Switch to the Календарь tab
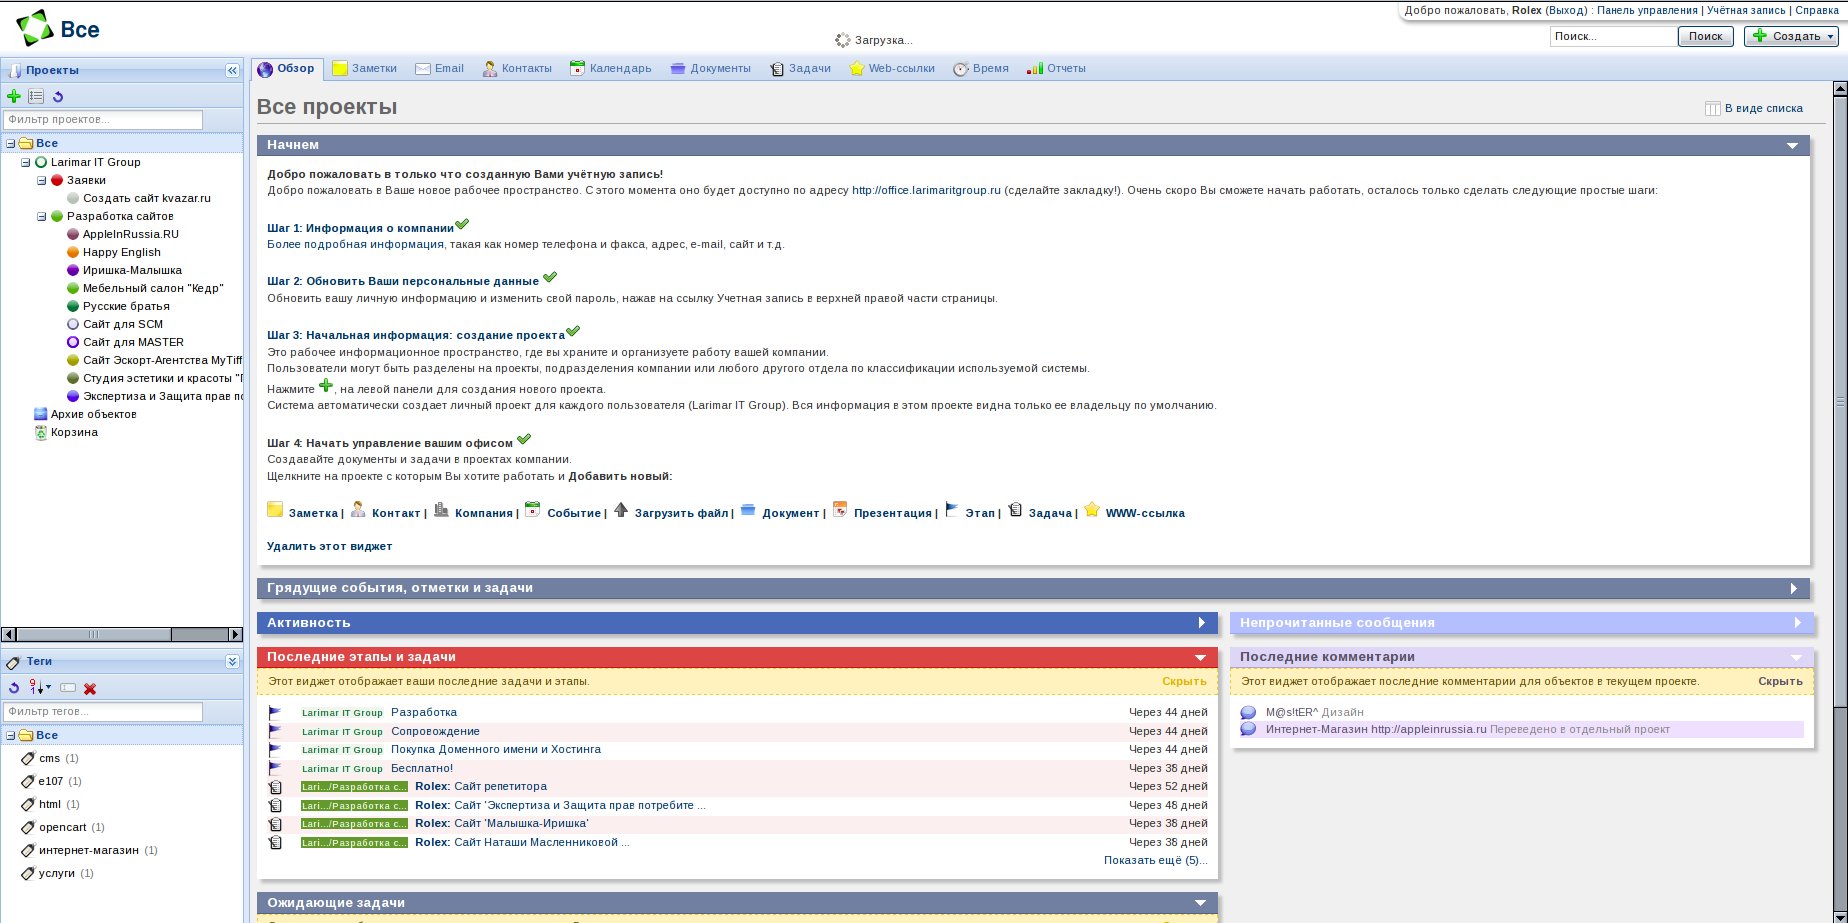Viewport: 1848px width, 923px height. click(x=610, y=69)
